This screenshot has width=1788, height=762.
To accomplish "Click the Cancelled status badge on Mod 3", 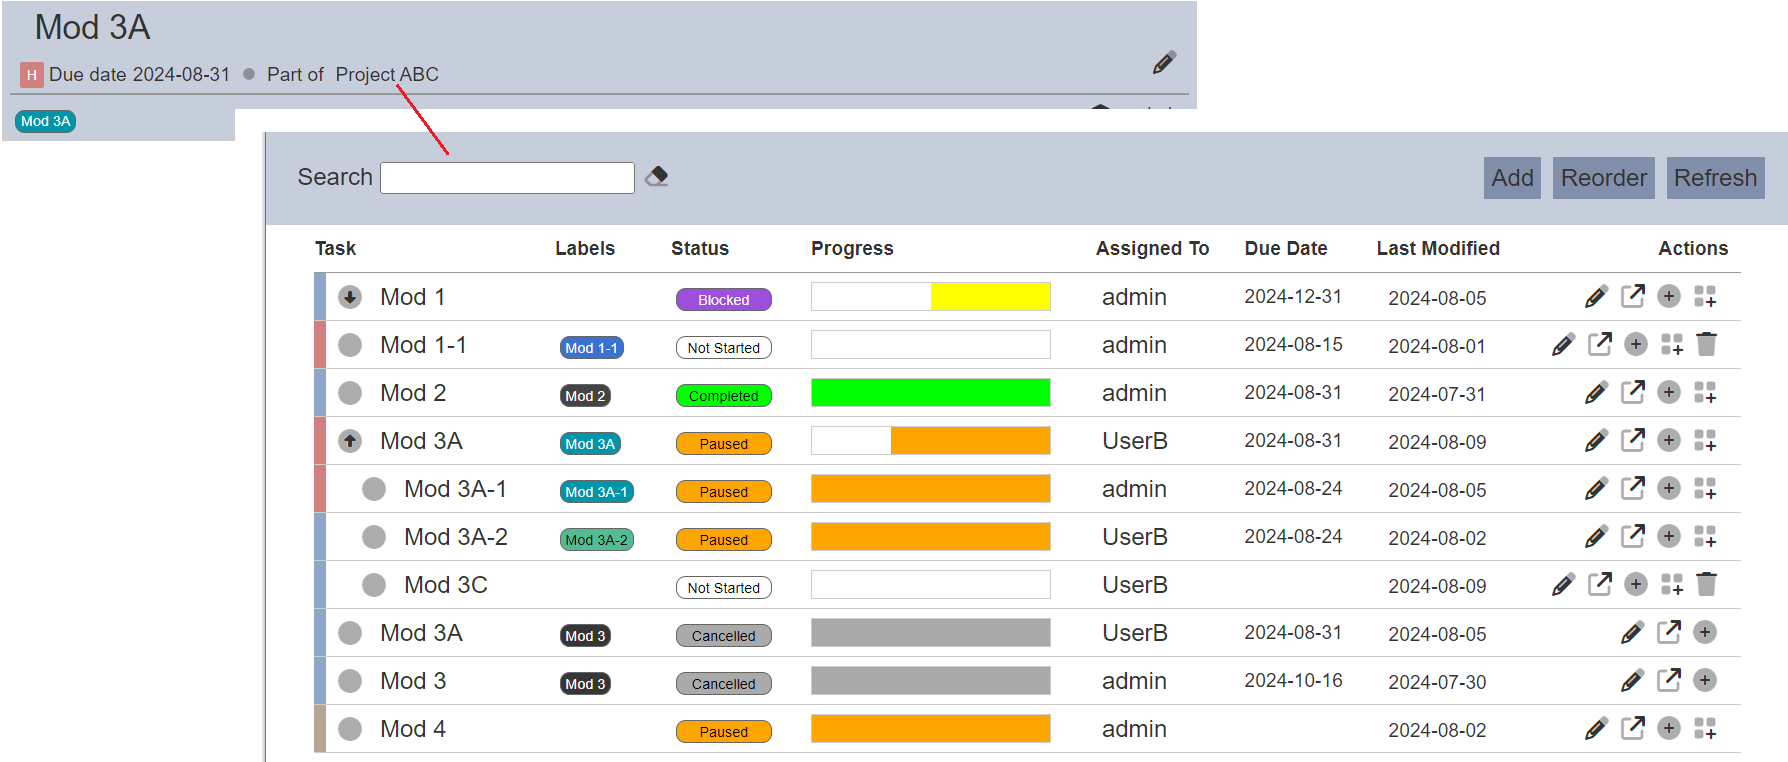I will tap(724, 684).
